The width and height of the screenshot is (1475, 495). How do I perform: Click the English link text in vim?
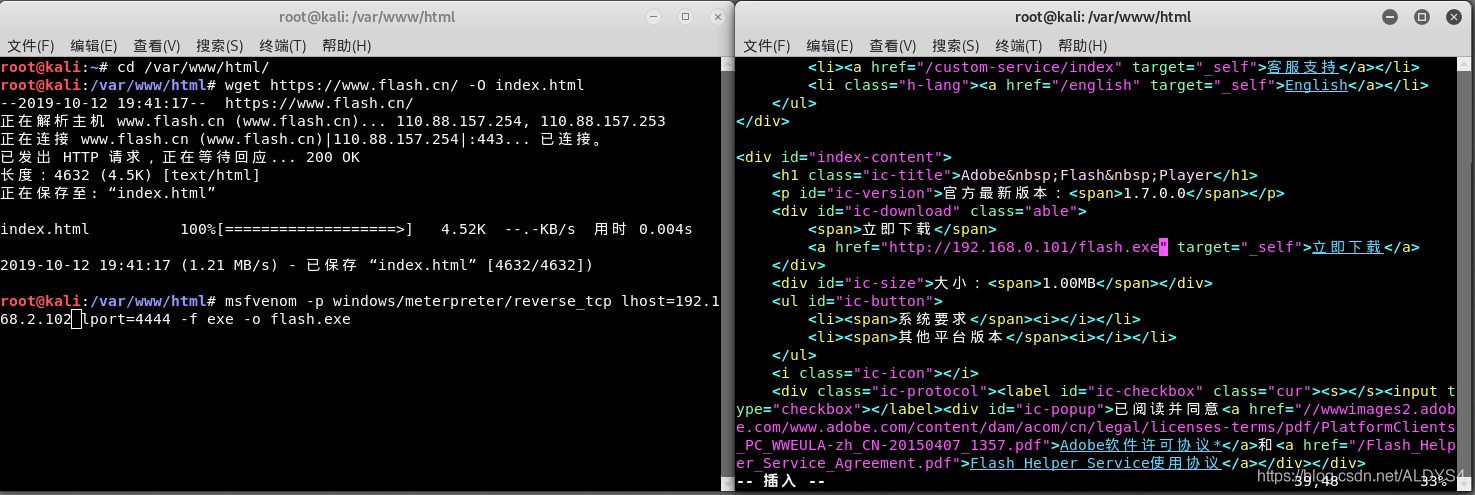click(x=1316, y=85)
